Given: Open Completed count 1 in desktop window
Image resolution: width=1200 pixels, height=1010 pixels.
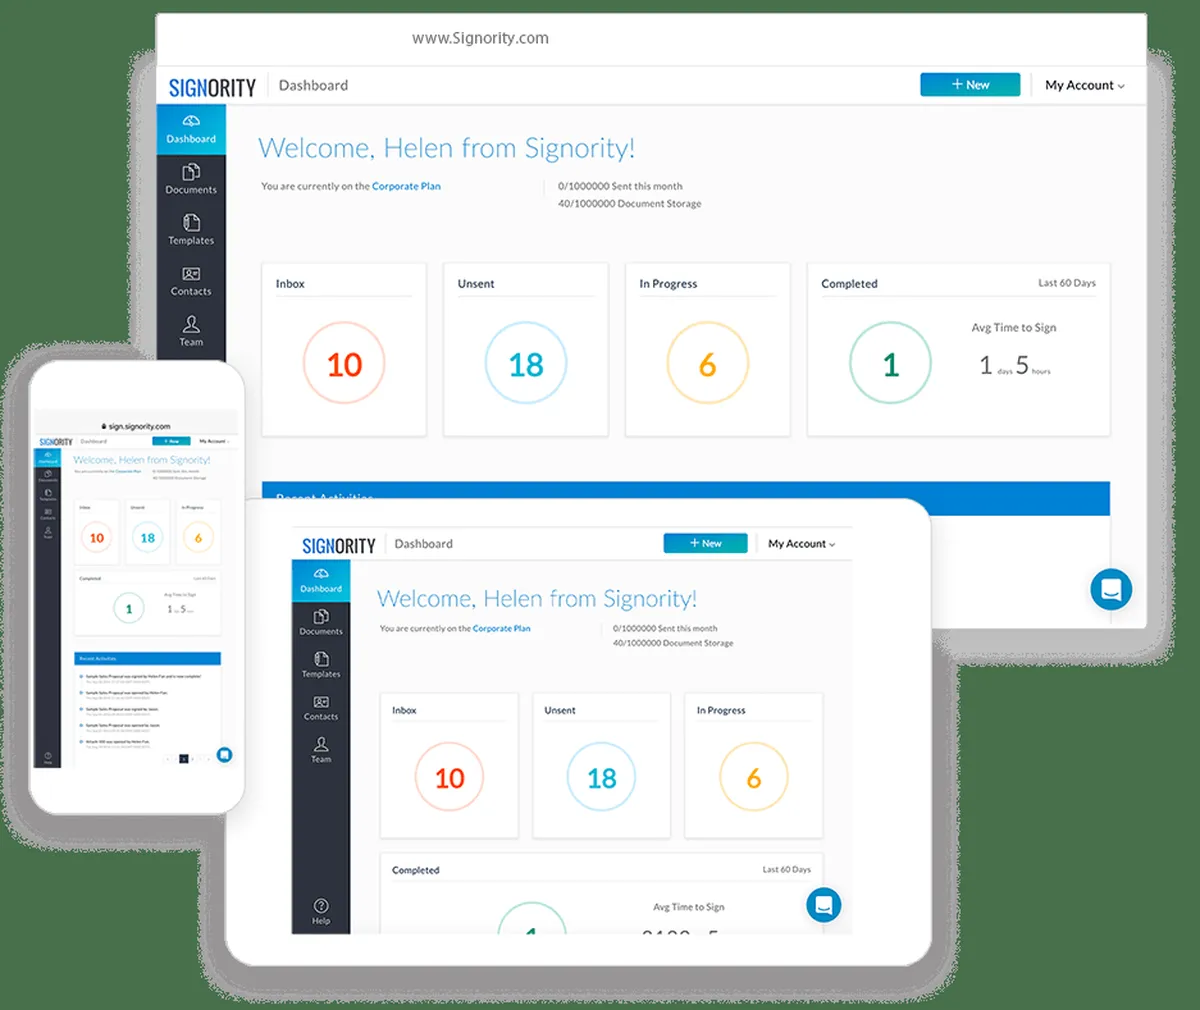Looking at the screenshot, I should [890, 364].
